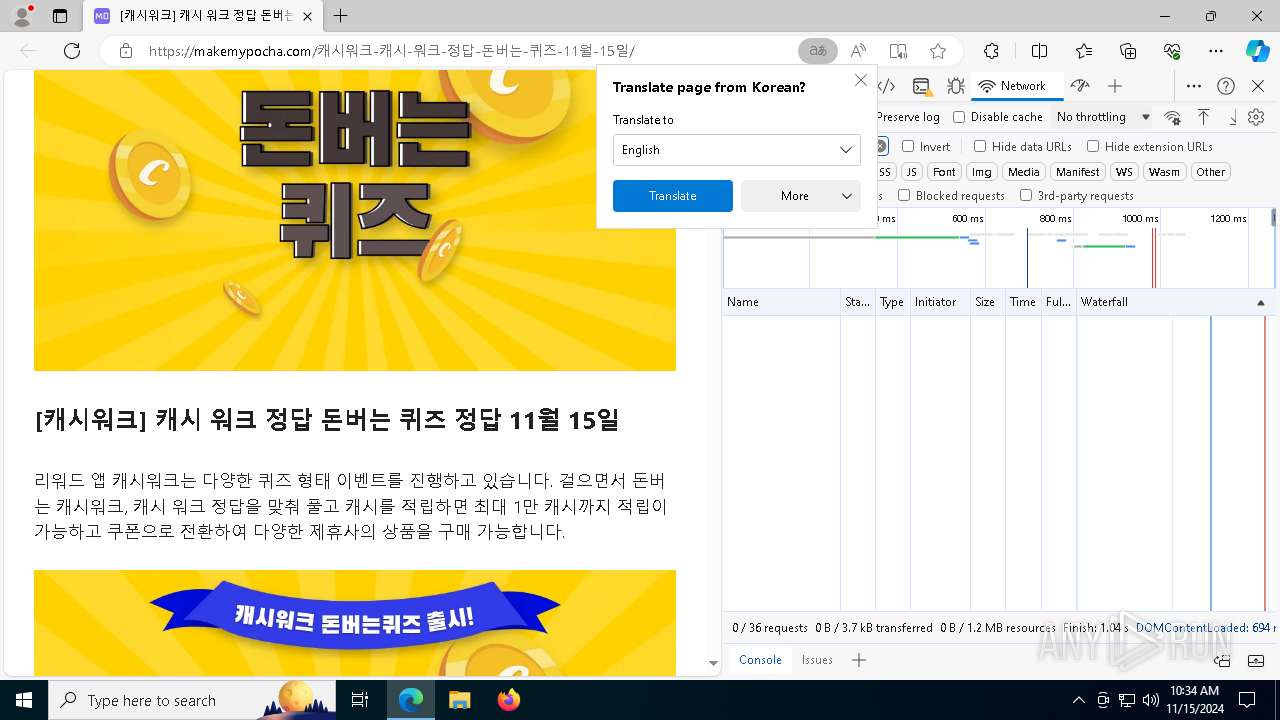Add another tool to the DevTools tab bar
The image size is (1280, 720).
coord(1115,86)
